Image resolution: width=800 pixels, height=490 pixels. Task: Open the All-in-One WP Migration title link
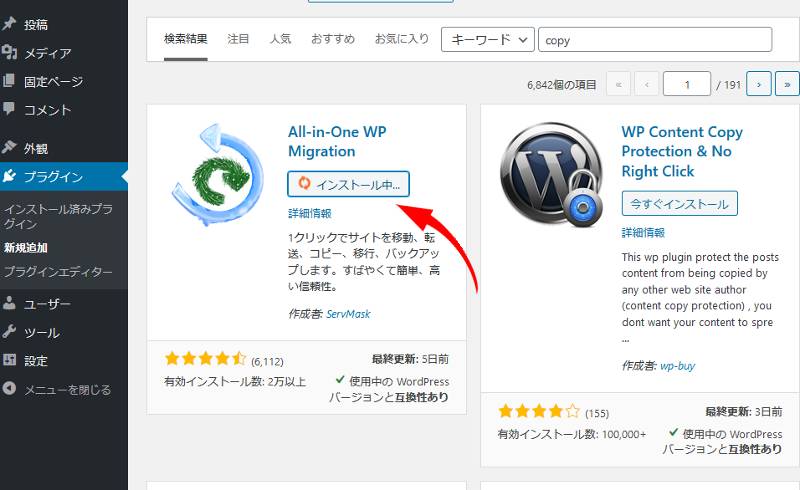337,141
